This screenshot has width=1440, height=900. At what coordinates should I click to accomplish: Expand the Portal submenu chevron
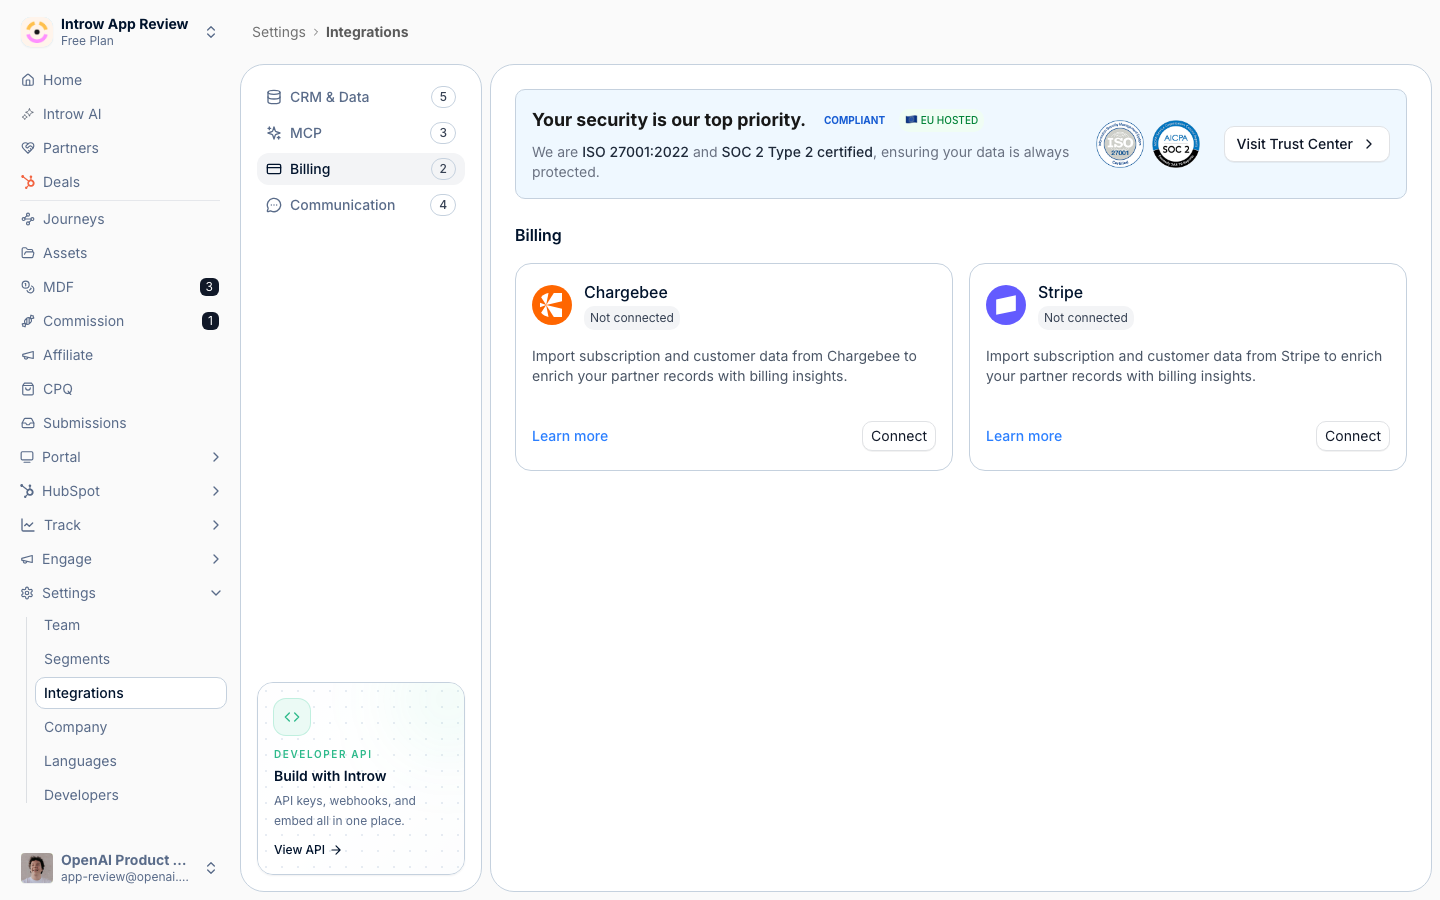[216, 457]
